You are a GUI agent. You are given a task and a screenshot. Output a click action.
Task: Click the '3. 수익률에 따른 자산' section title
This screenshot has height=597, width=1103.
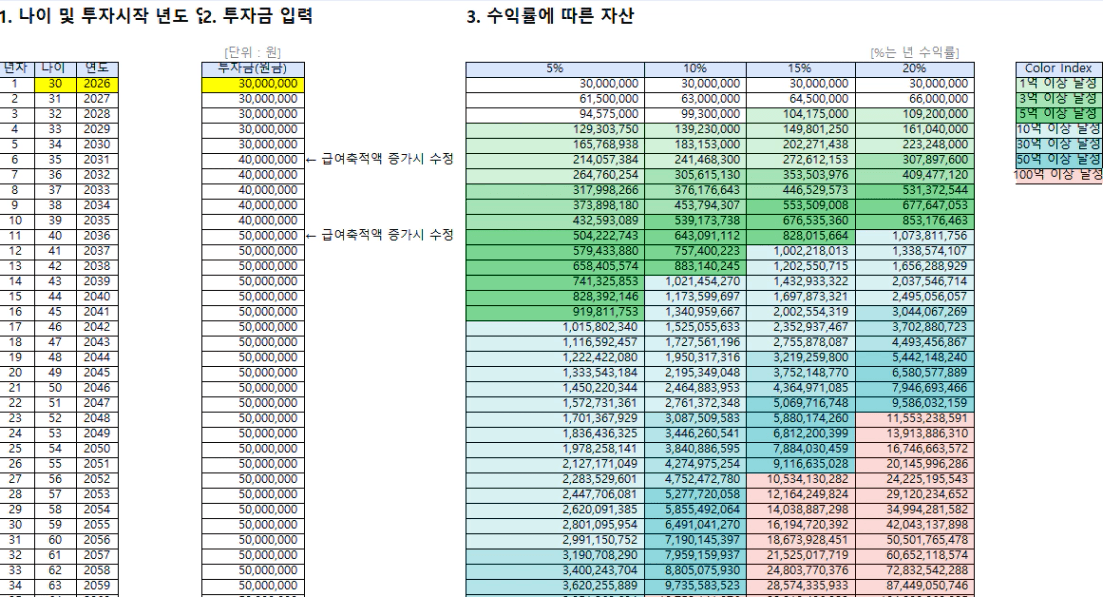(550, 16)
